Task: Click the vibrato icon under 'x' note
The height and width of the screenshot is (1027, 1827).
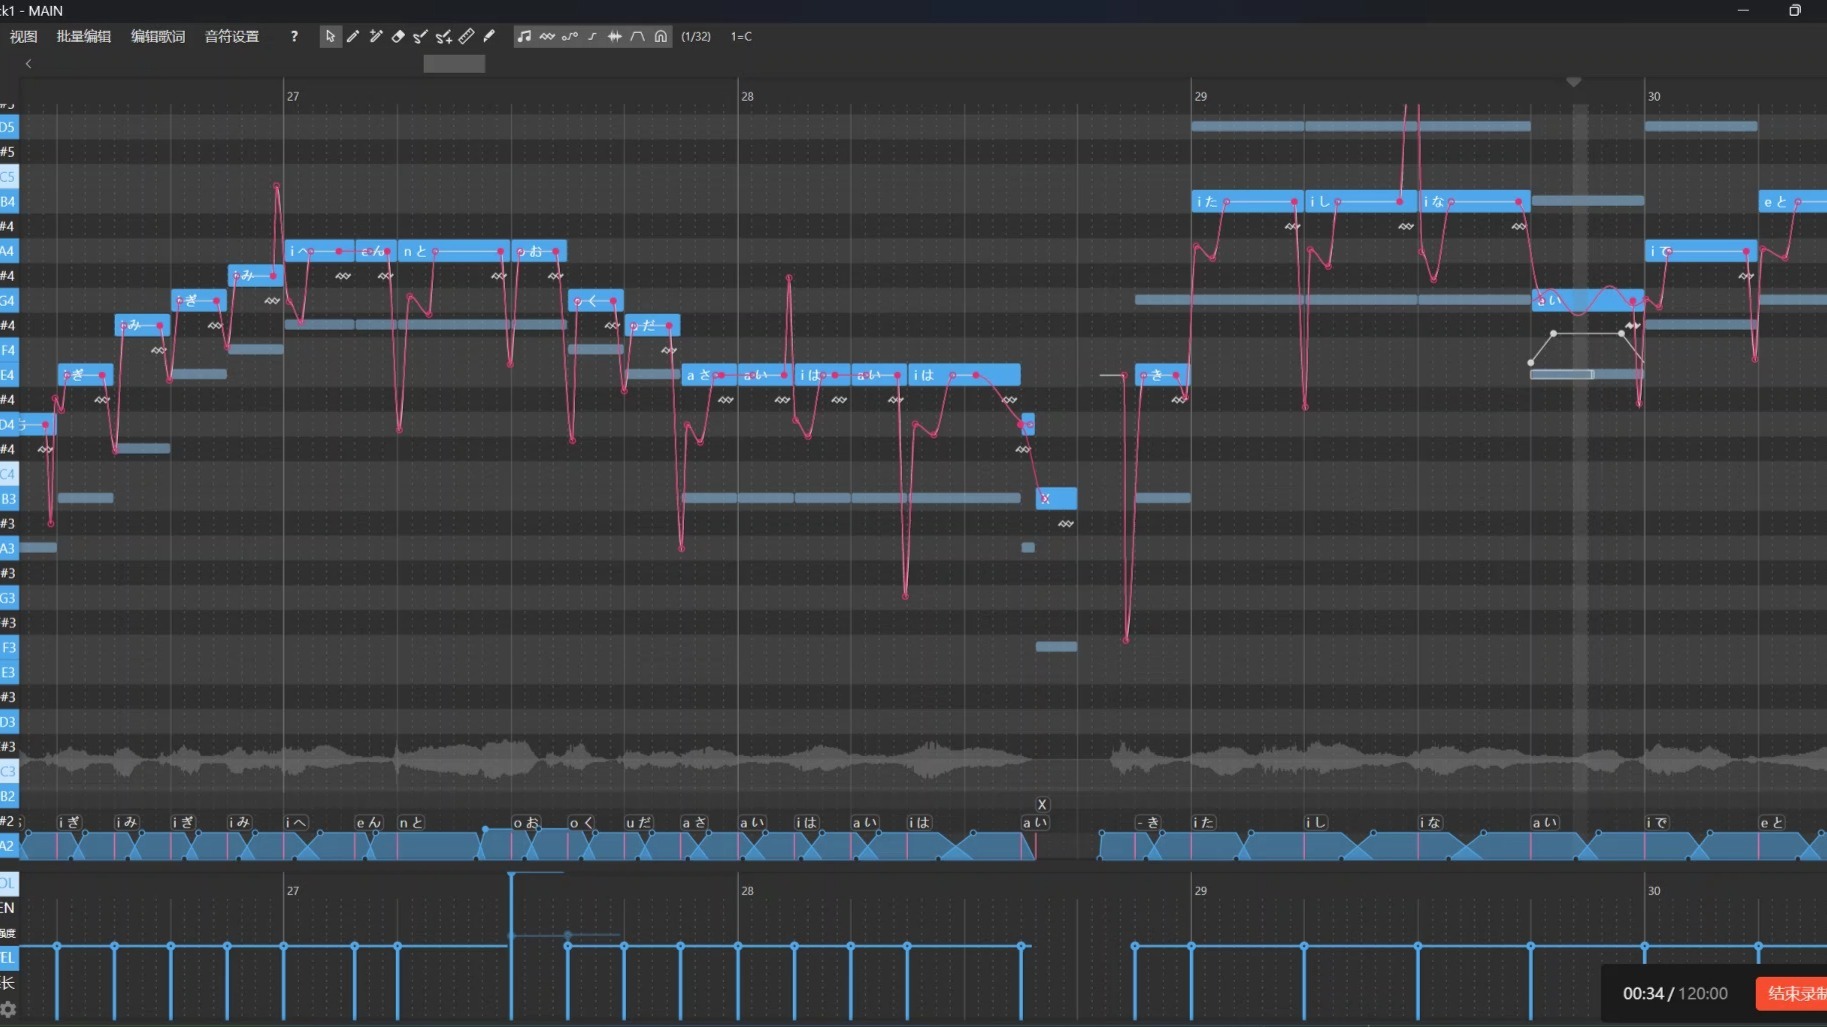Action: click(x=1066, y=524)
